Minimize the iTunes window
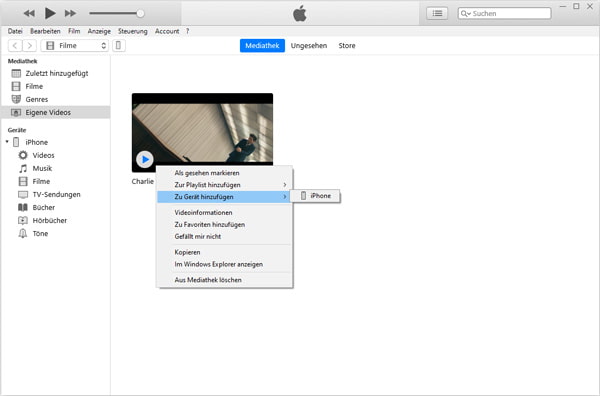This screenshot has height=396, width=600. 563,7
